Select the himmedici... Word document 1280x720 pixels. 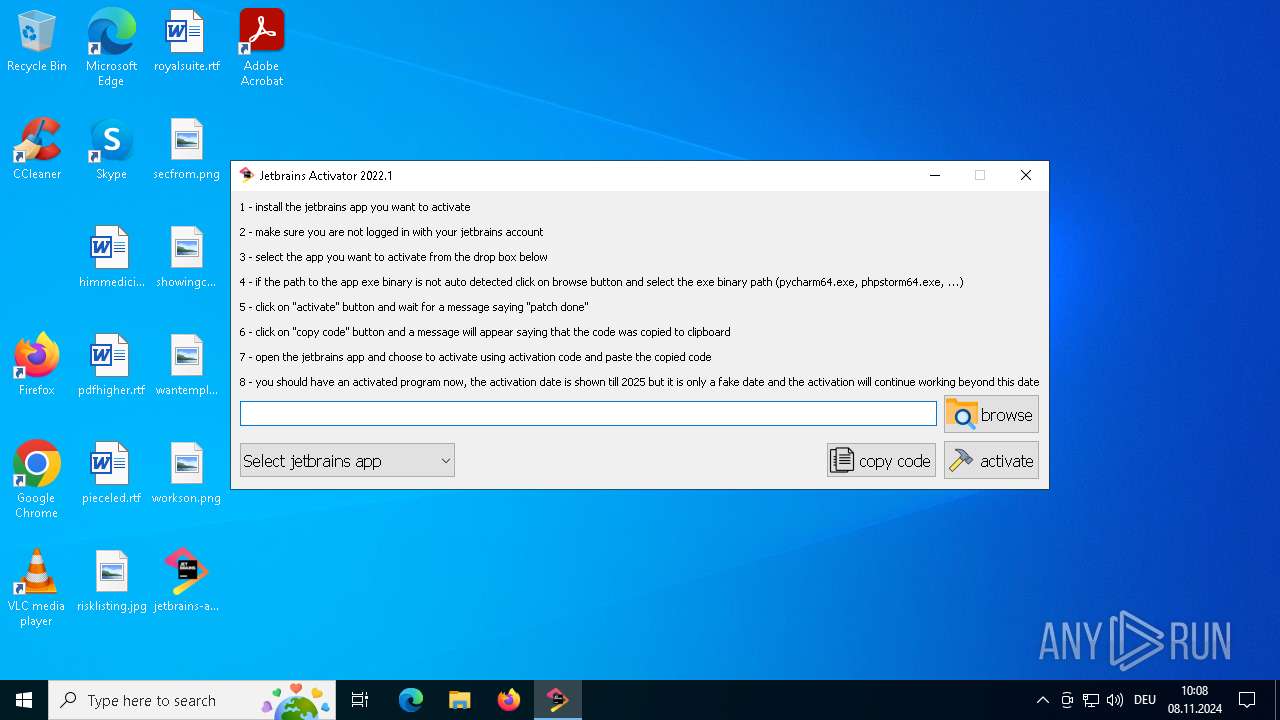point(111,258)
